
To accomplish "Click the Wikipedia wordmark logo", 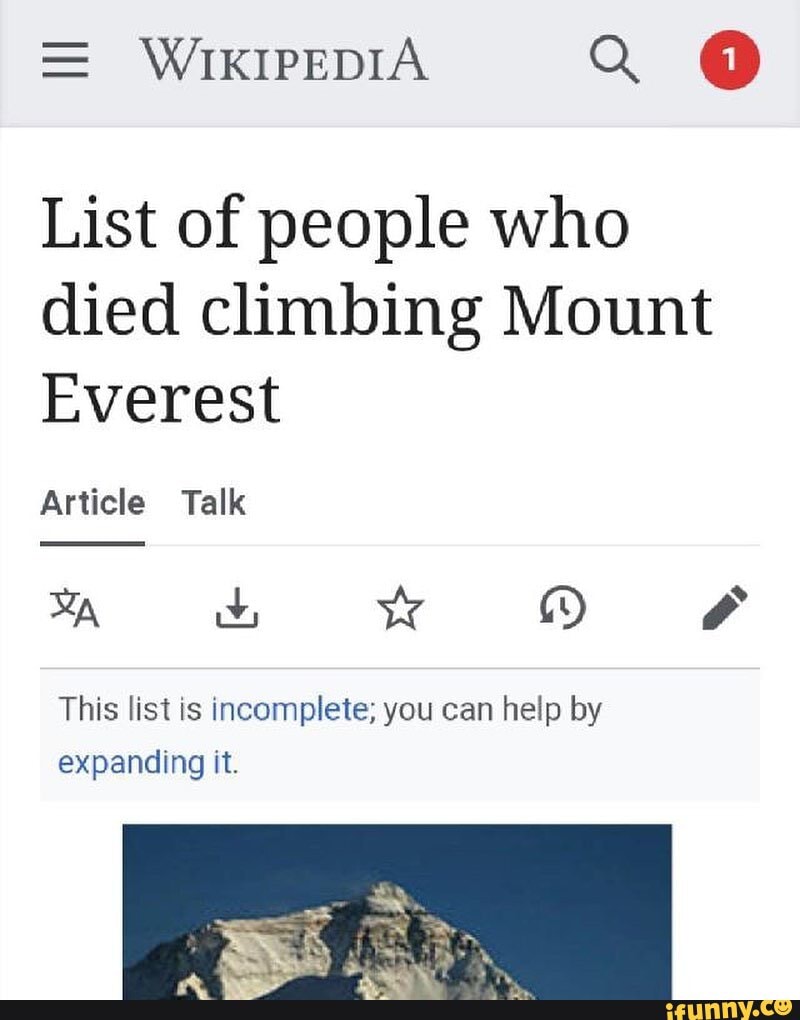I will [284, 61].
